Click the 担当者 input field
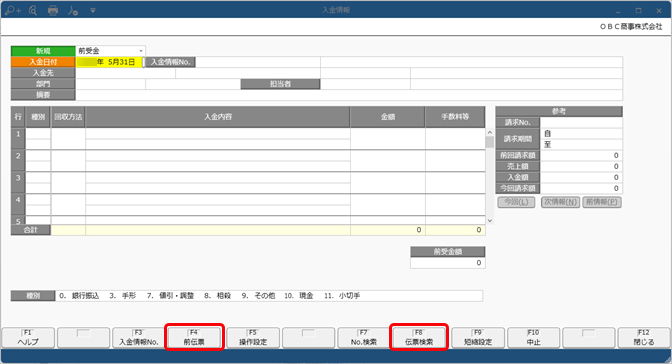Screen dimensions: 672x364 (365, 84)
